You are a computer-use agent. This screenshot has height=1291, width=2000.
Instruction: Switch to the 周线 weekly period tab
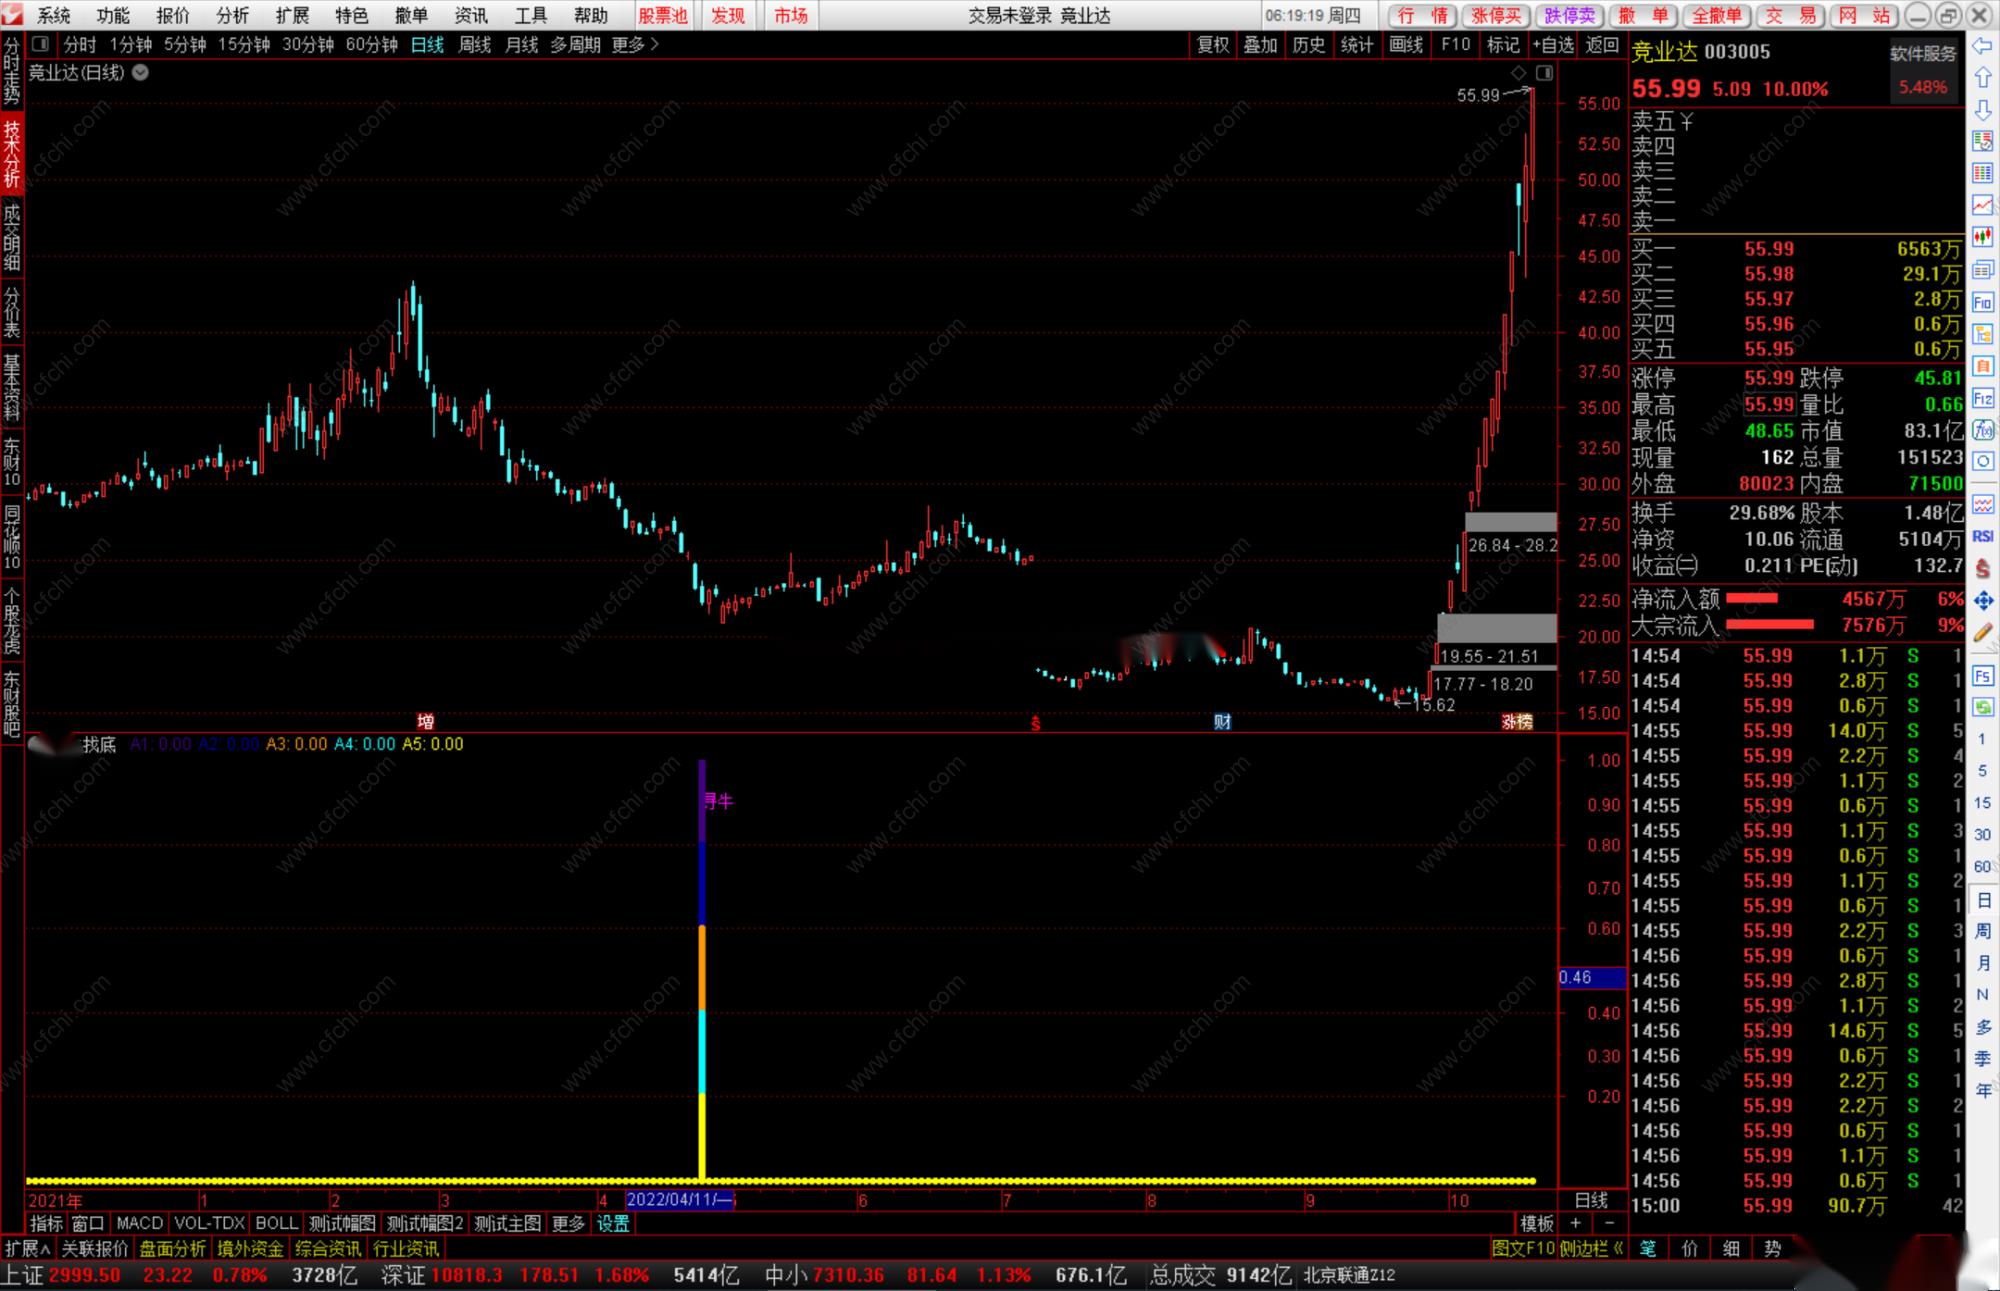coord(474,44)
